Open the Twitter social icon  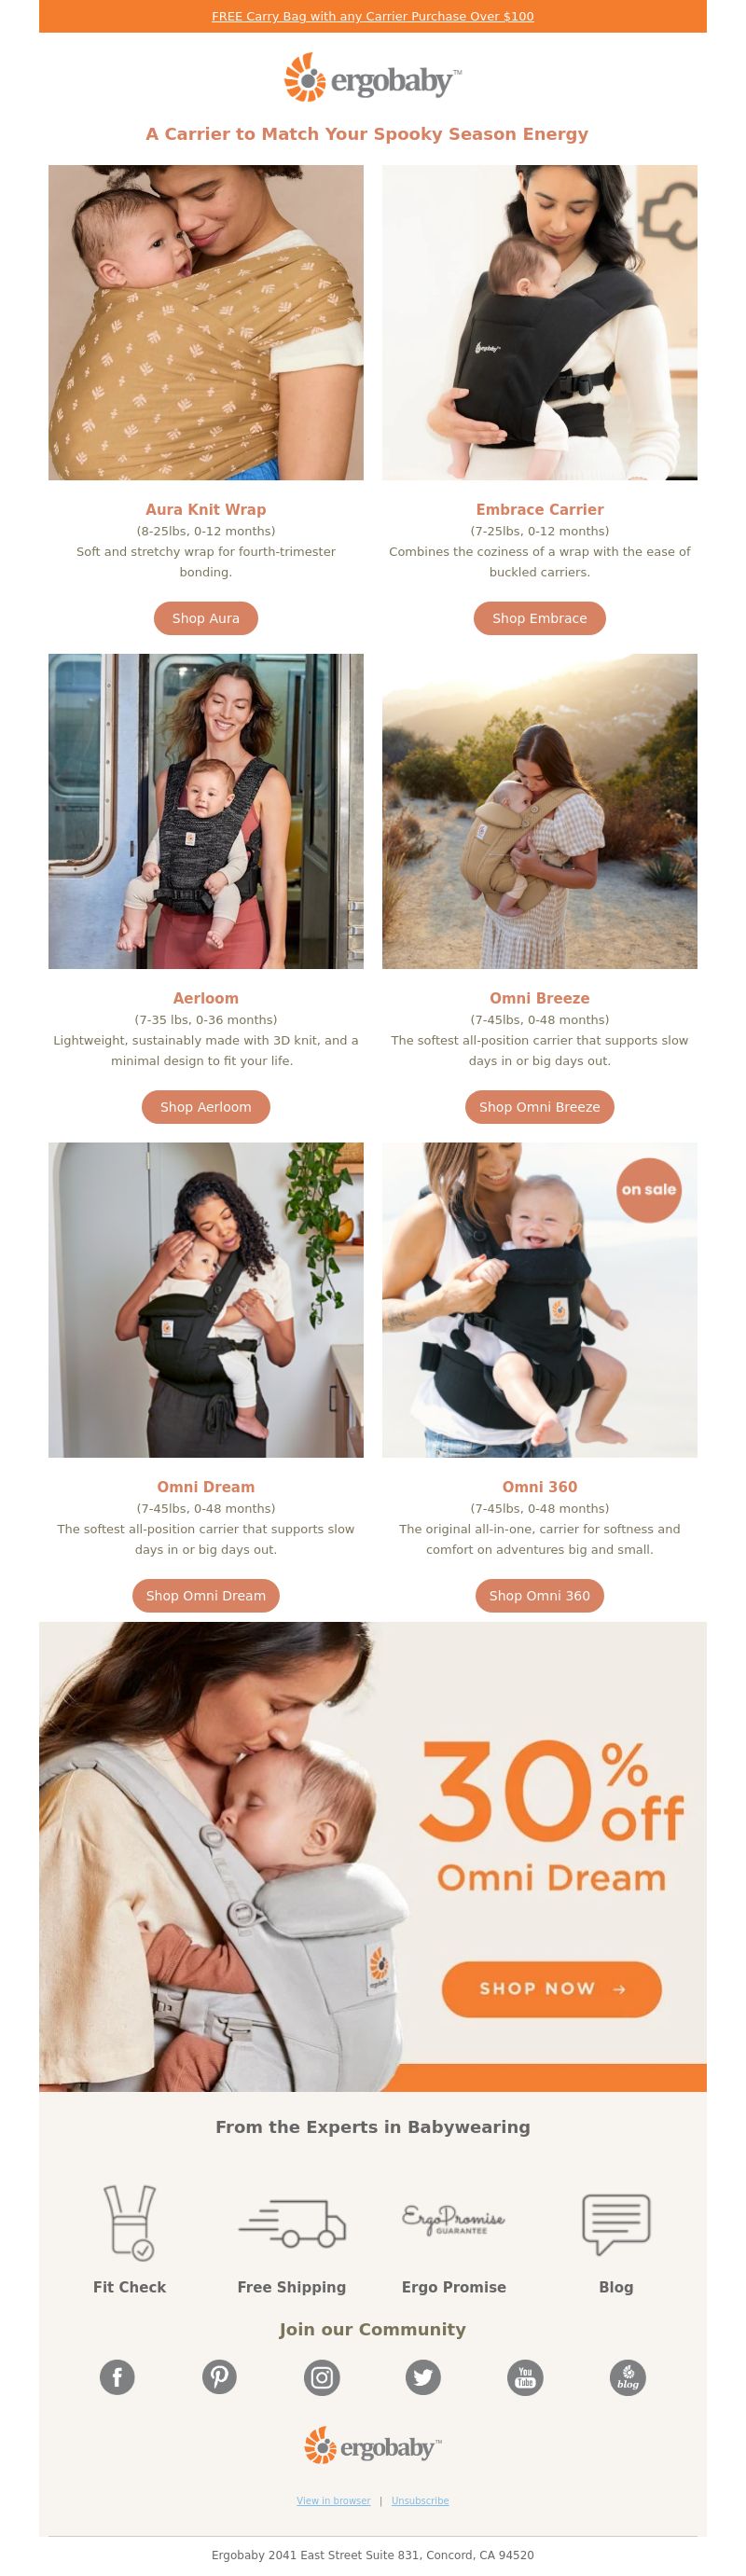point(424,2376)
